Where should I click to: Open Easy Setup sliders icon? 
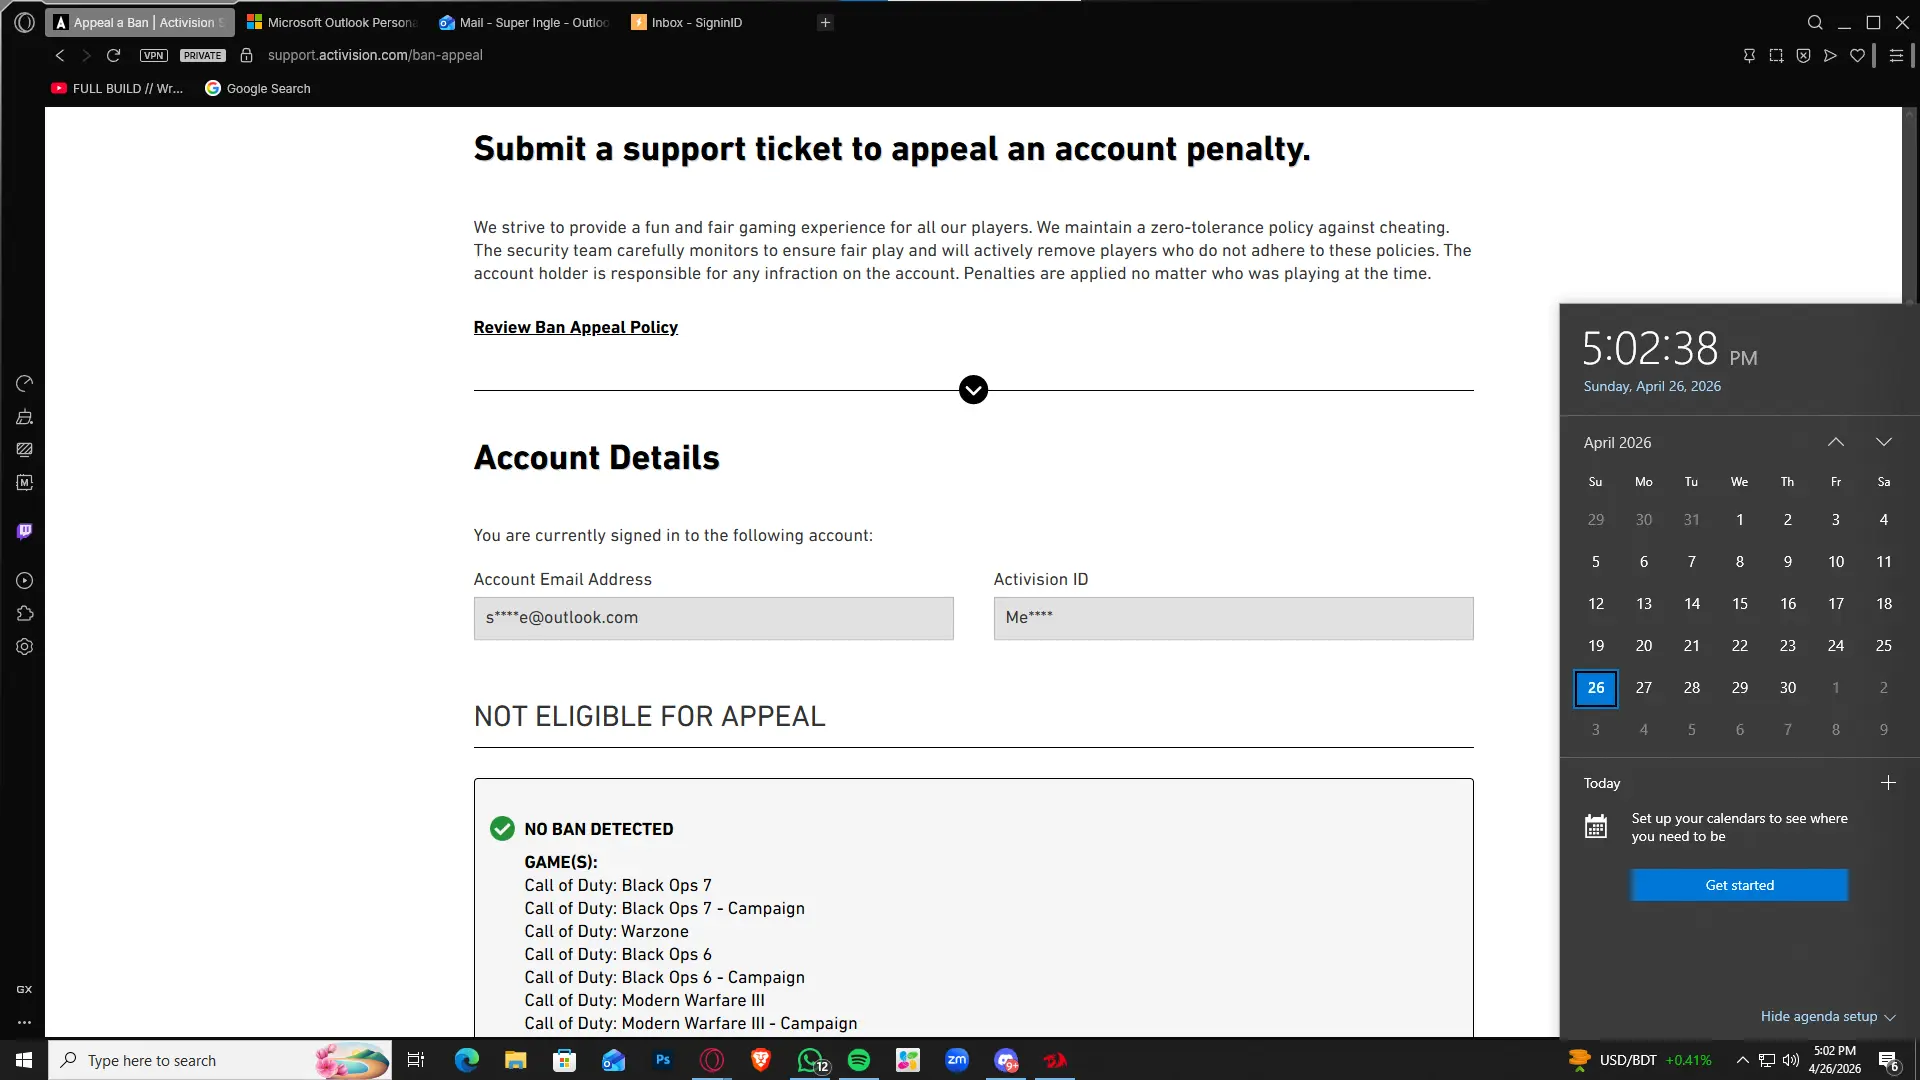(x=1896, y=56)
